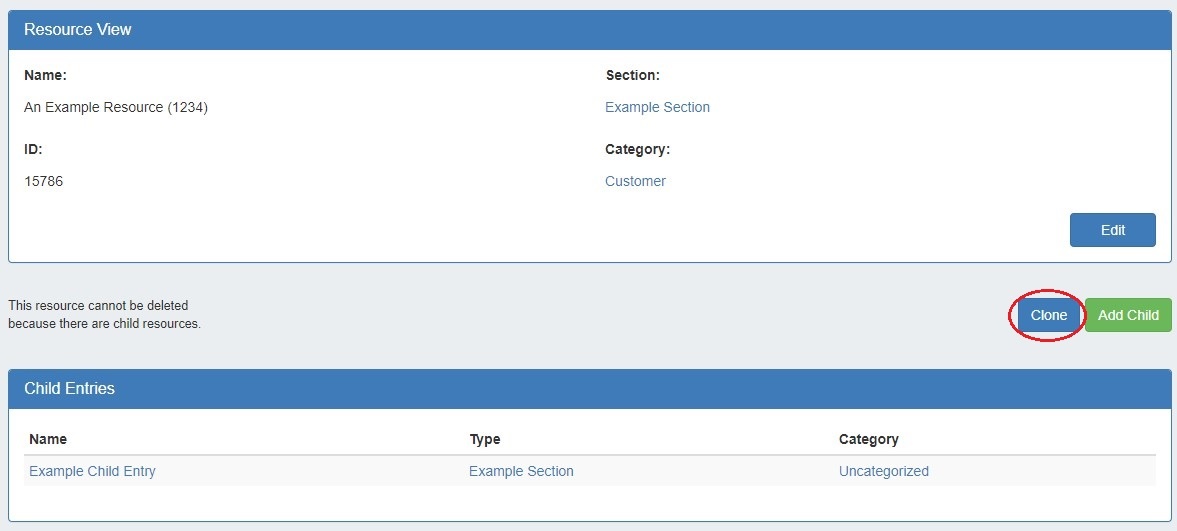This screenshot has height=531, width=1177.
Task: Click the green Add Child button
Action: tap(1128, 315)
